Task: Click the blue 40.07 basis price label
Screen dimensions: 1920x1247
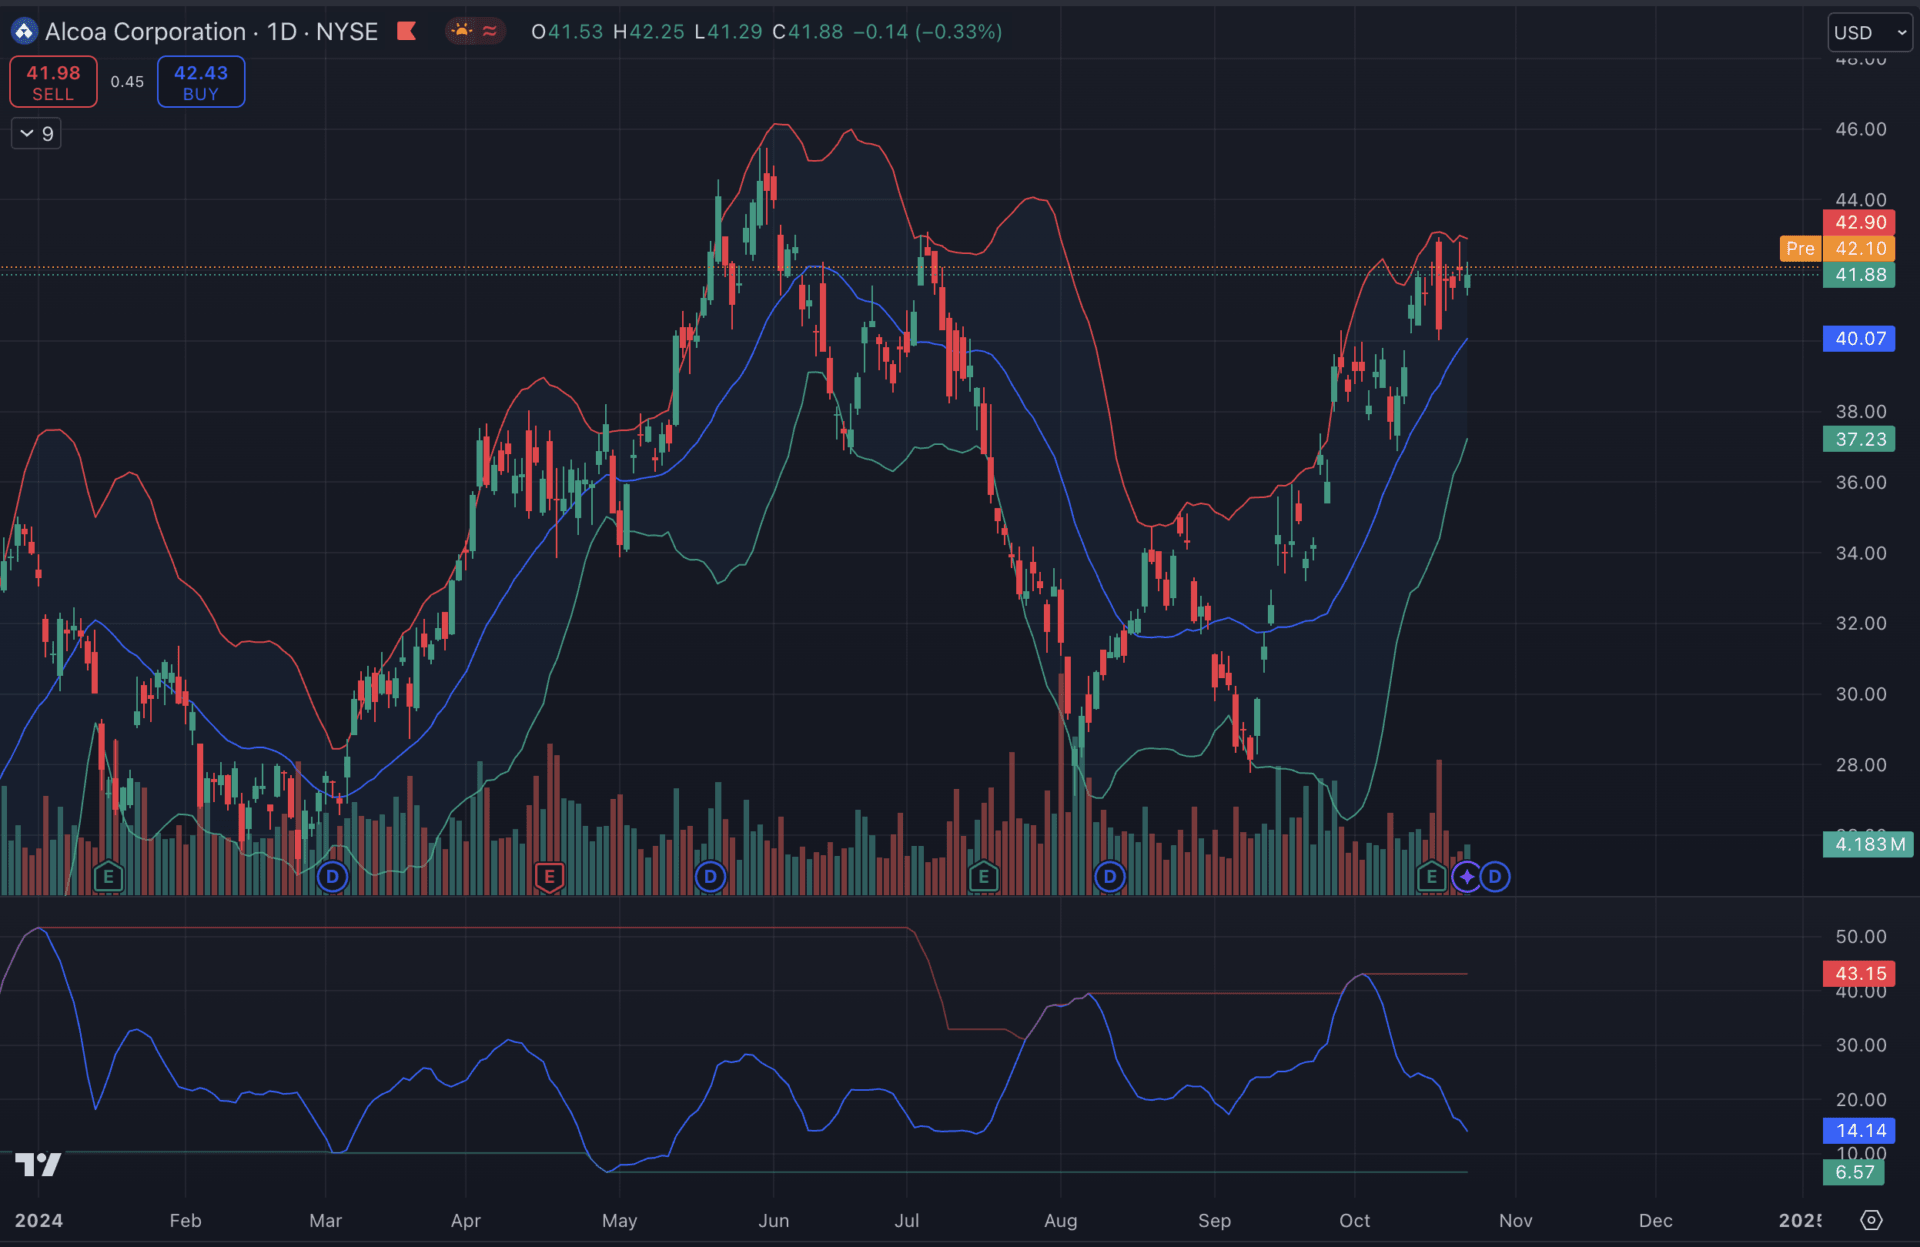Action: coord(1859,338)
